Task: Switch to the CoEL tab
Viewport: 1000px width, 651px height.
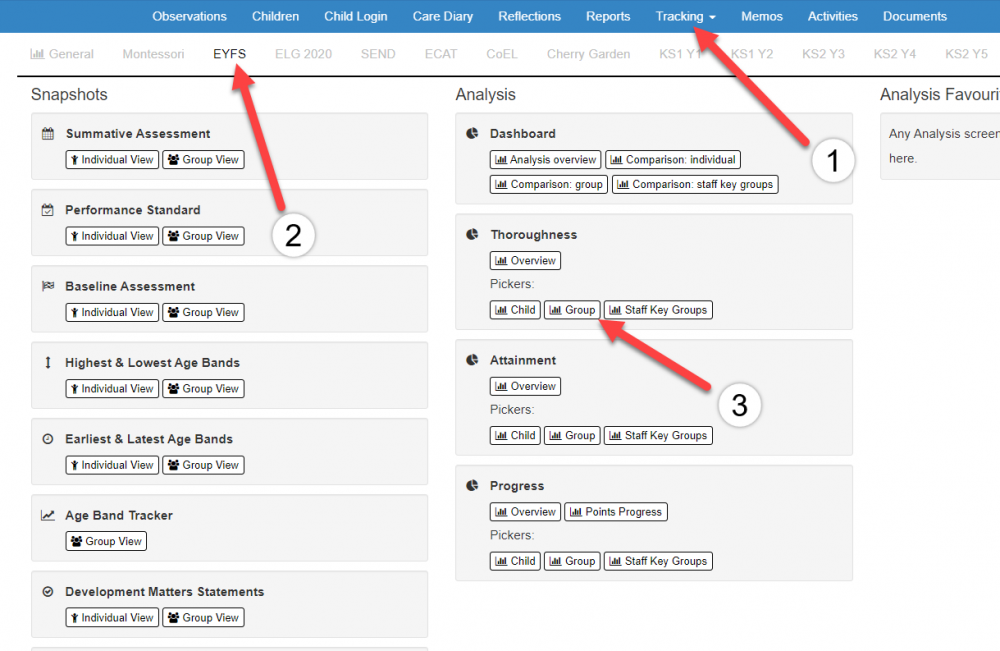Action: click(501, 54)
